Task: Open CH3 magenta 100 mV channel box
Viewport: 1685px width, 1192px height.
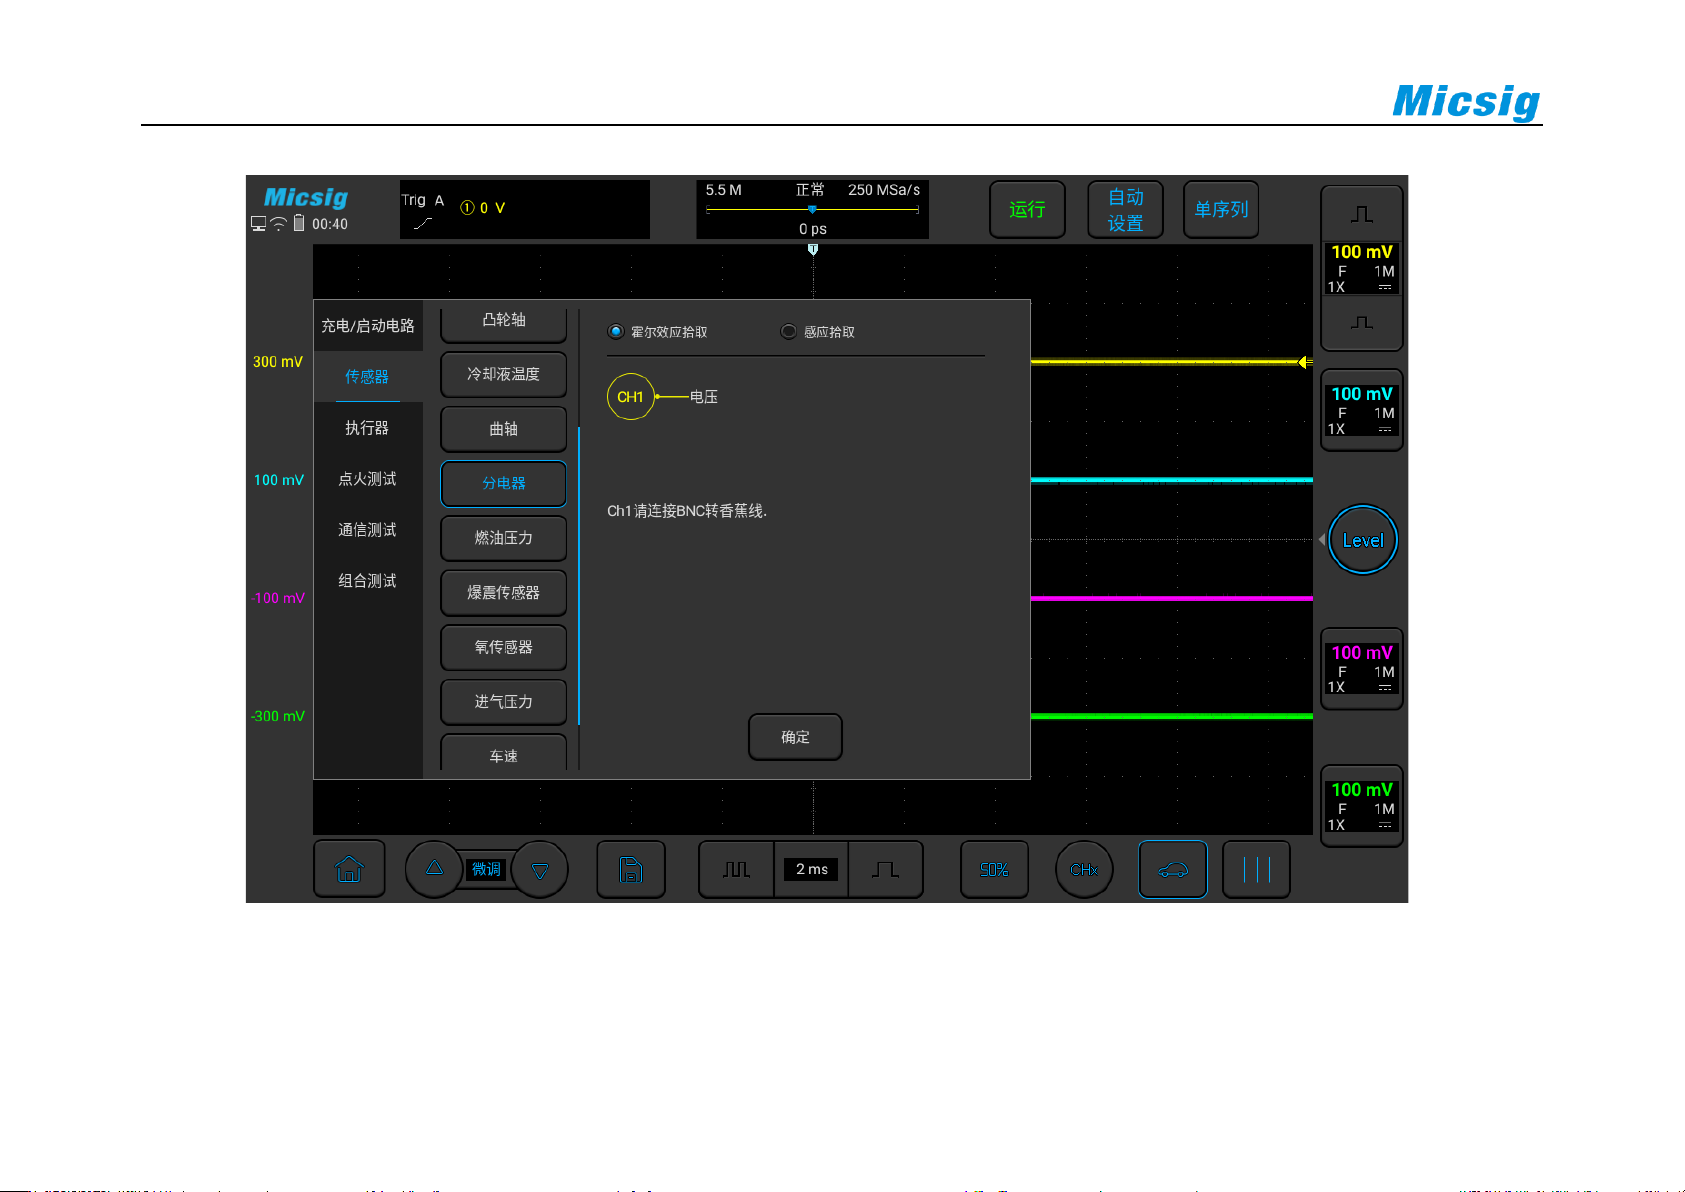Action: pos(1362,669)
